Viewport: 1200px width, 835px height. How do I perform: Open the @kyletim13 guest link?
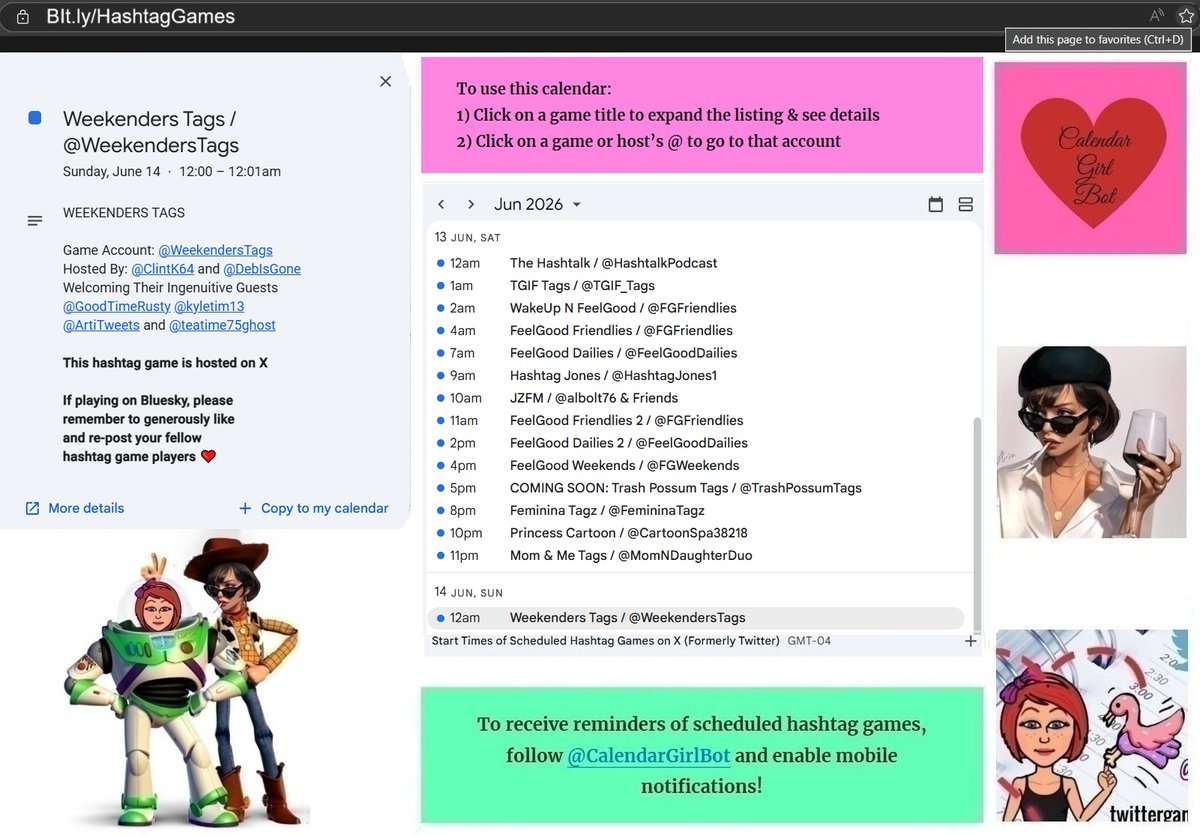209,306
